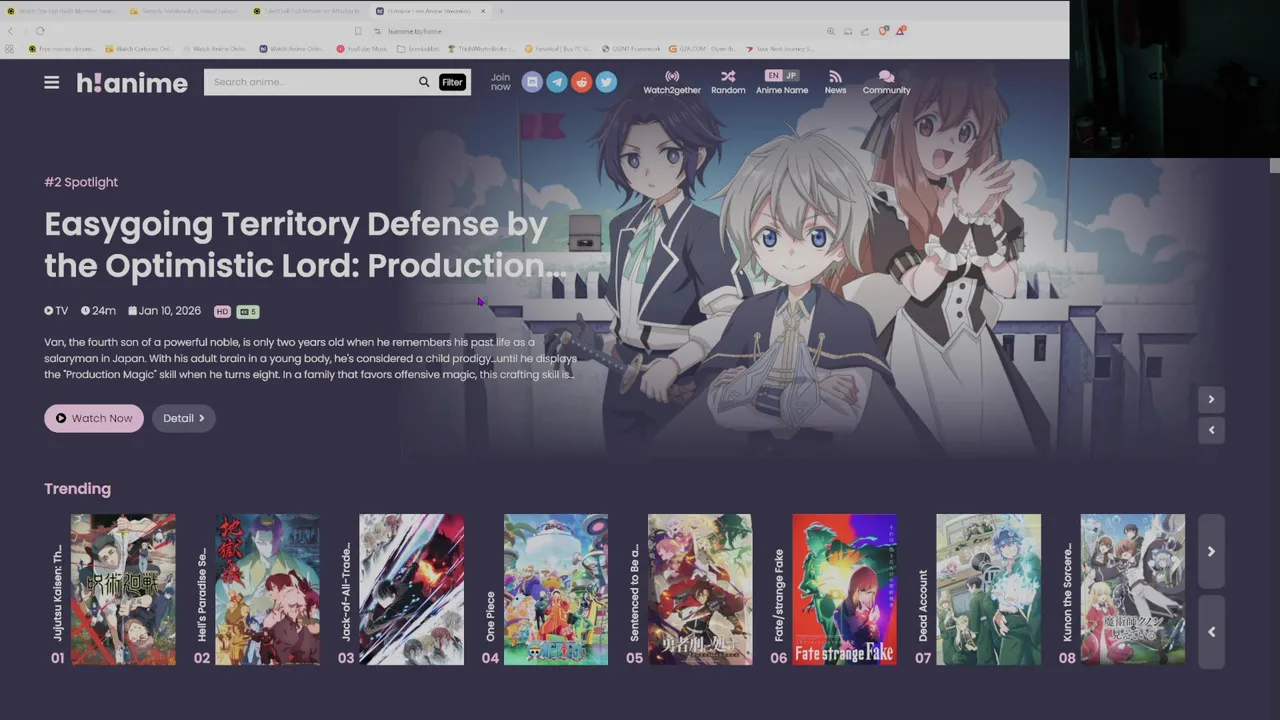Open the hamburger sidebar menu
Screen dimensions: 1280x720
[52, 82]
